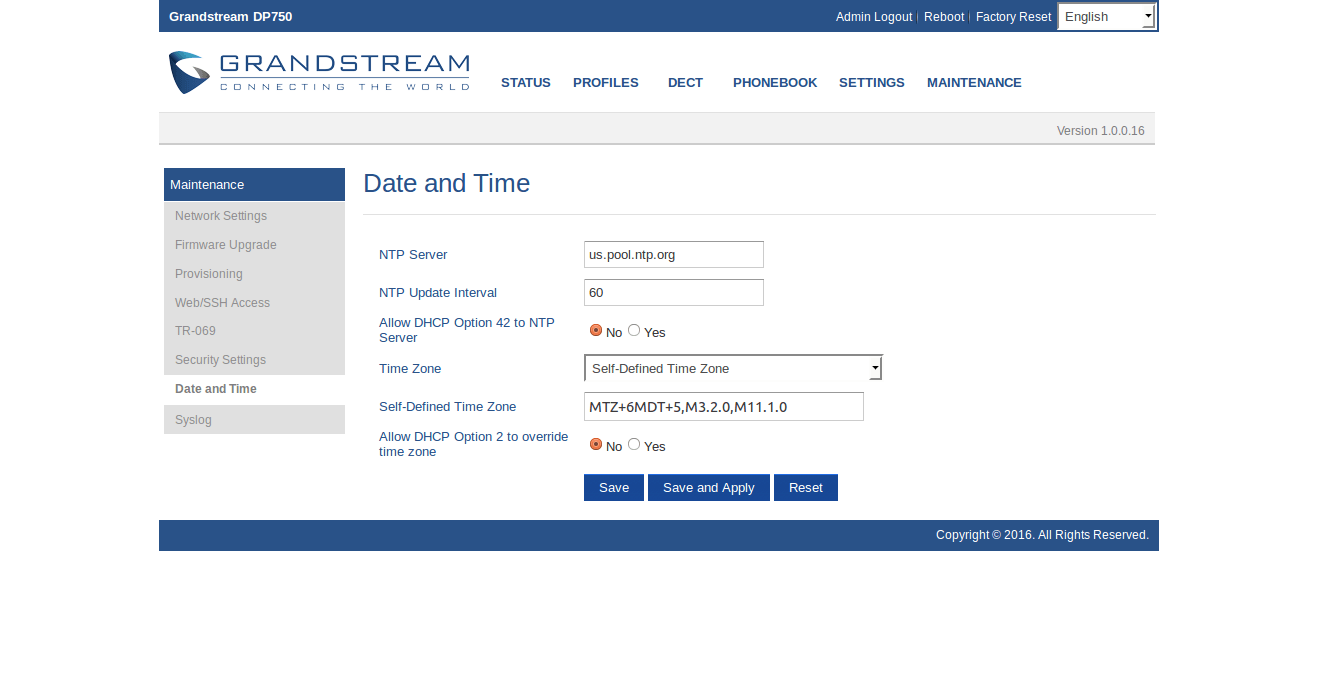Go to the DECT menu
1317x673 pixels.
pyautogui.click(x=685, y=83)
